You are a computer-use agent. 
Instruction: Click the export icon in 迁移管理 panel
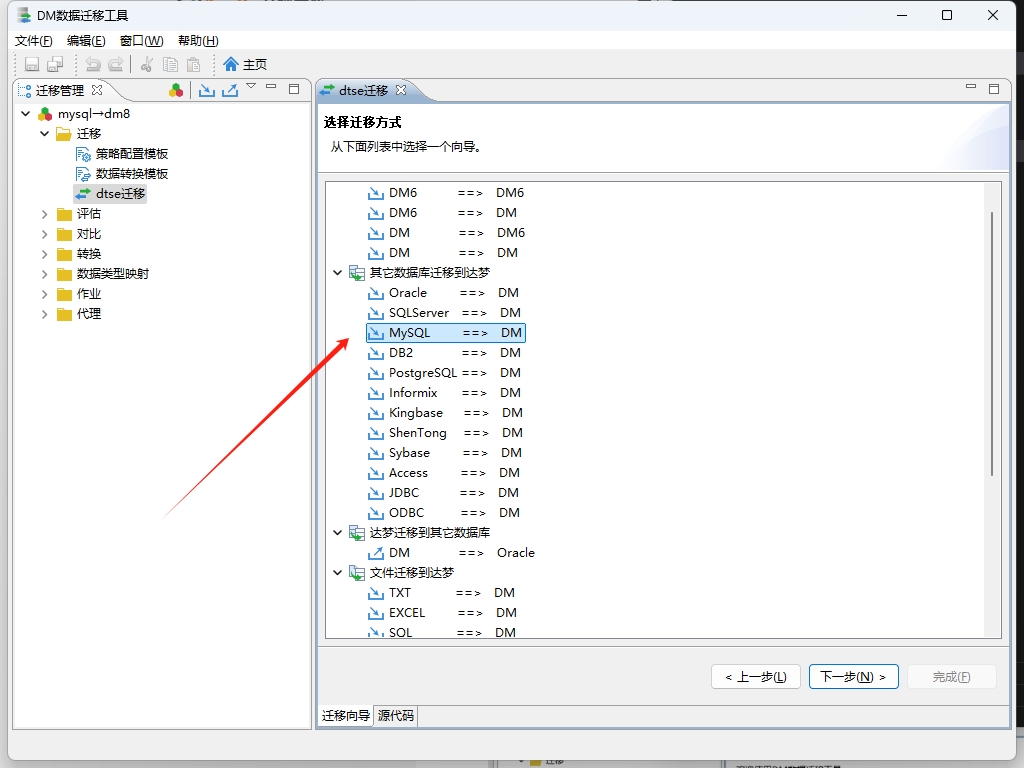pos(230,90)
